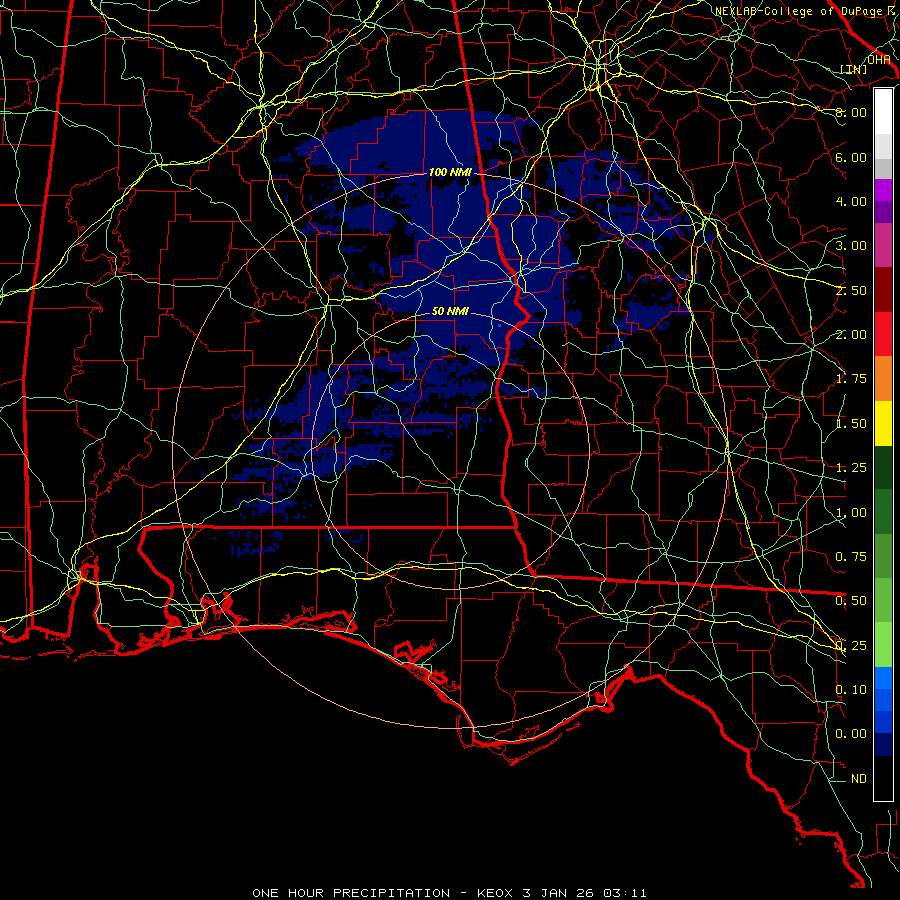Click the ND legend label
Image resolution: width=900 pixels, height=900 pixels.
coord(859,779)
